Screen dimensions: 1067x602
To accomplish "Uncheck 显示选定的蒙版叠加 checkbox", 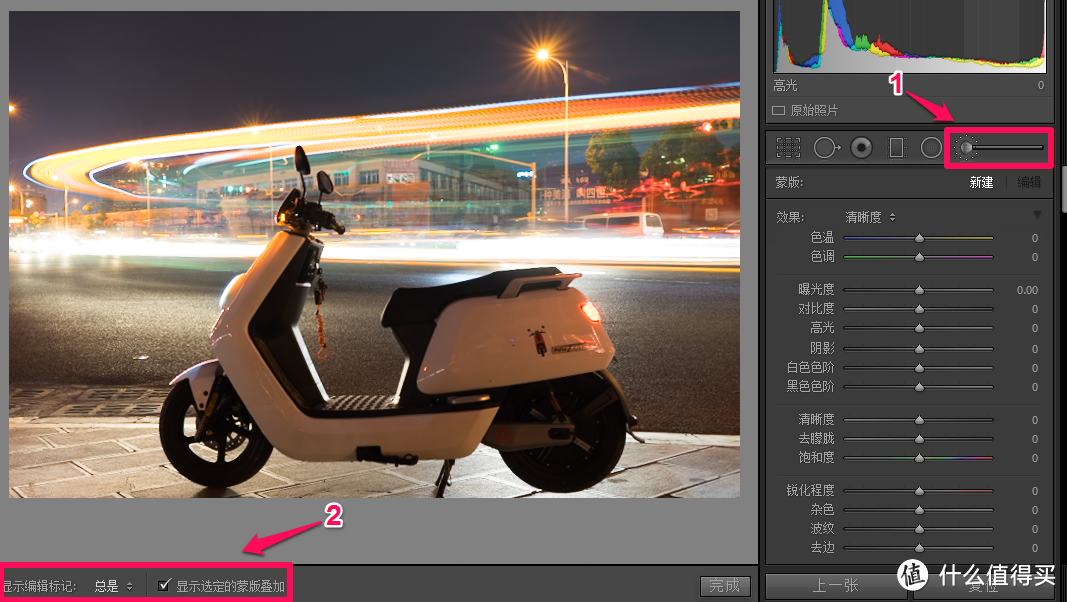I will [x=164, y=585].
